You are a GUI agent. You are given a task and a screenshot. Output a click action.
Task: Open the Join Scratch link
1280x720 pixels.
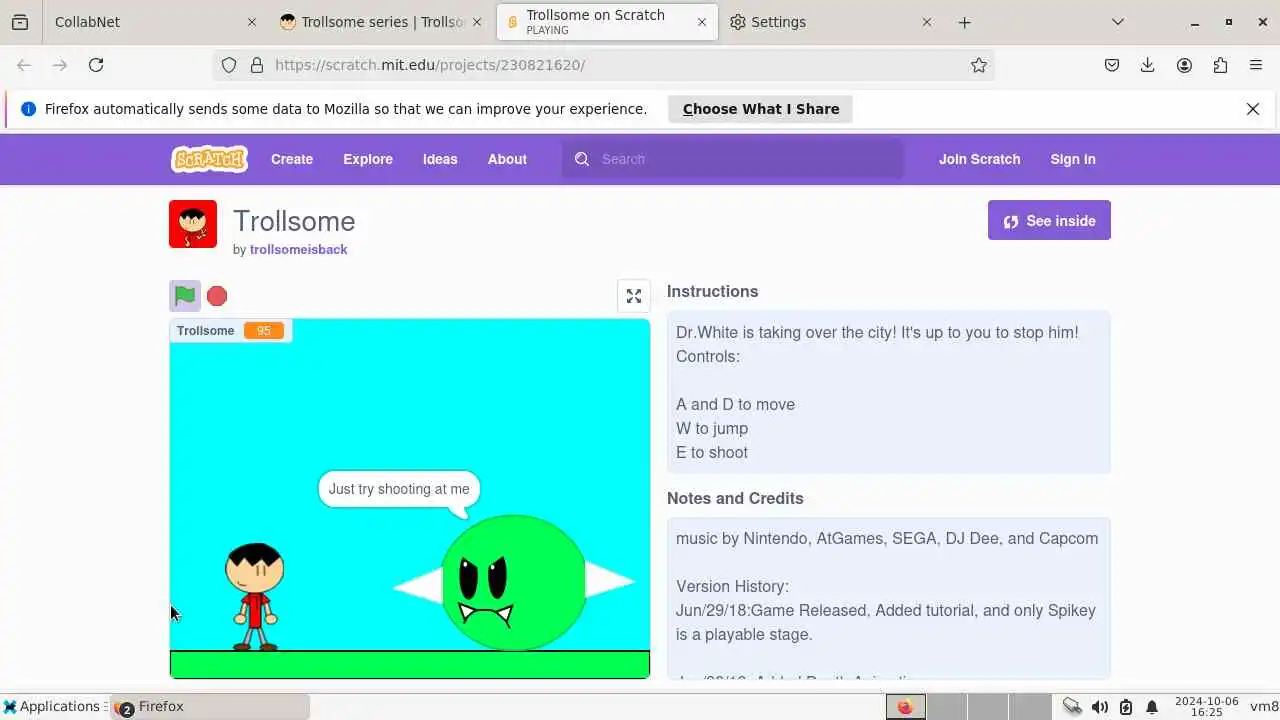tap(980, 159)
